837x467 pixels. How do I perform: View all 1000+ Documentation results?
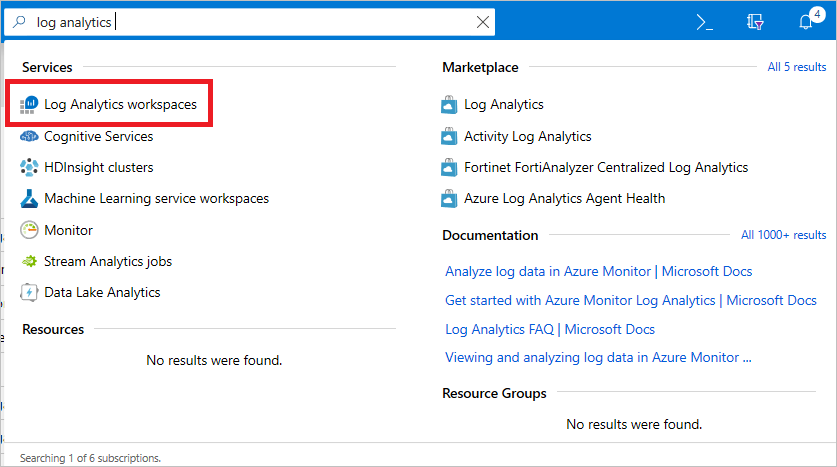click(x=783, y=235)
